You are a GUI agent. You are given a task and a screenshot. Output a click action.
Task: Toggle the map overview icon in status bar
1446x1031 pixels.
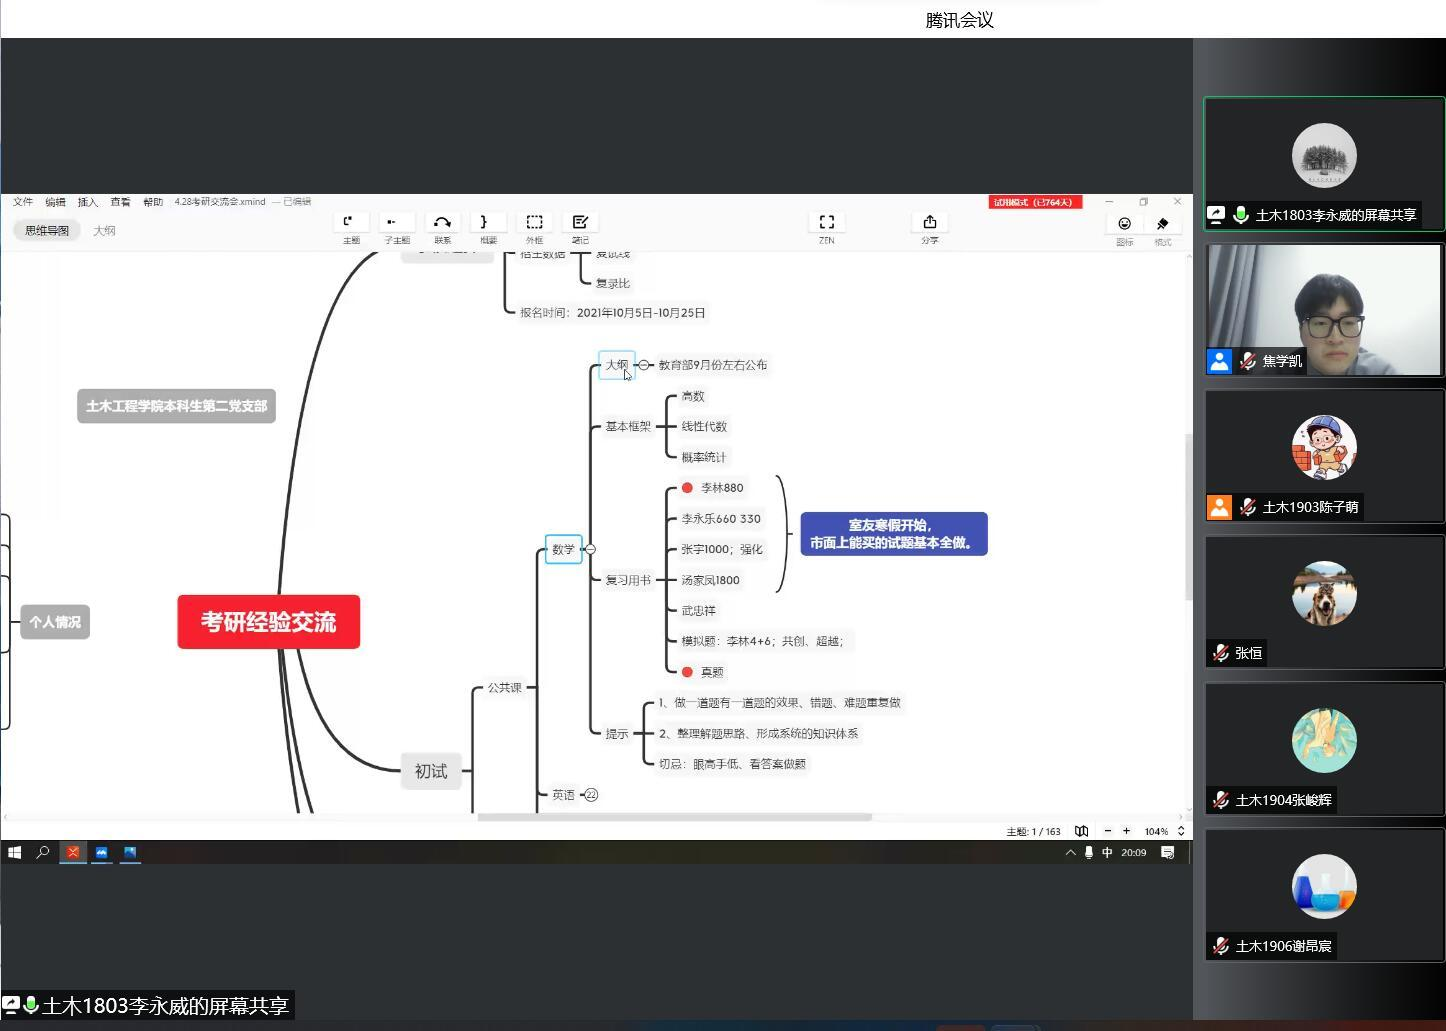[x=1081, y=831]
